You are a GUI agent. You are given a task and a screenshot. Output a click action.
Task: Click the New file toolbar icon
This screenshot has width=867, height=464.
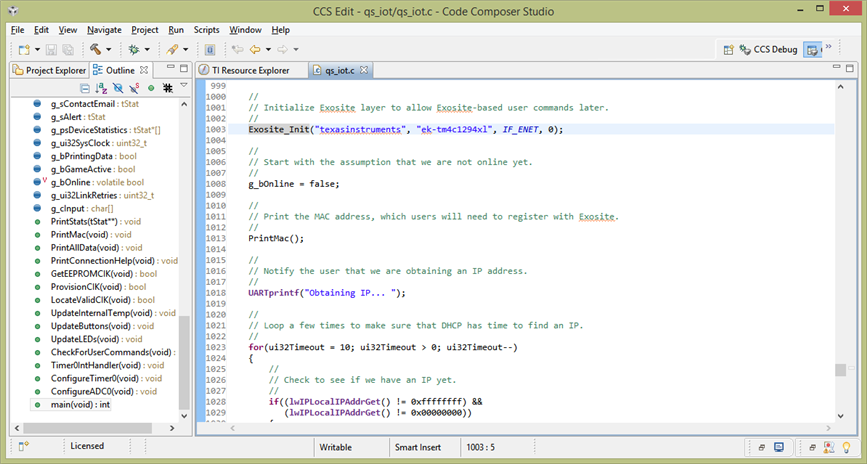tap(23, 49)
